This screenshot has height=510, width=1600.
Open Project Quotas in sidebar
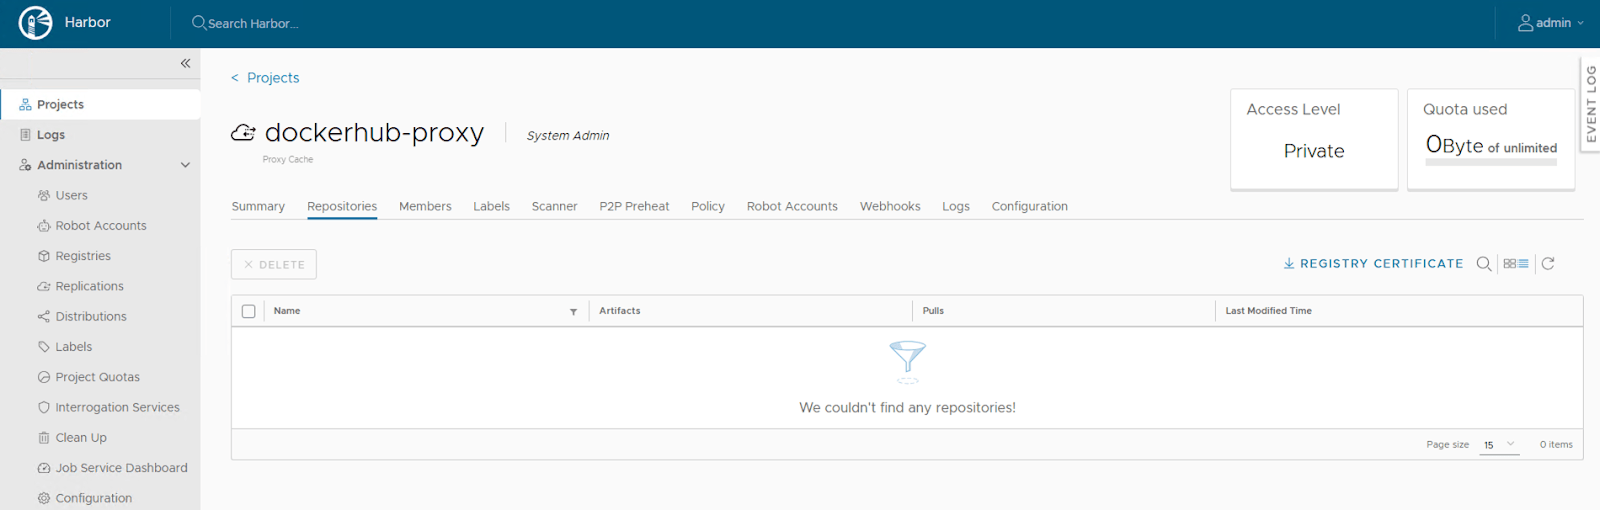click(98, 377)
